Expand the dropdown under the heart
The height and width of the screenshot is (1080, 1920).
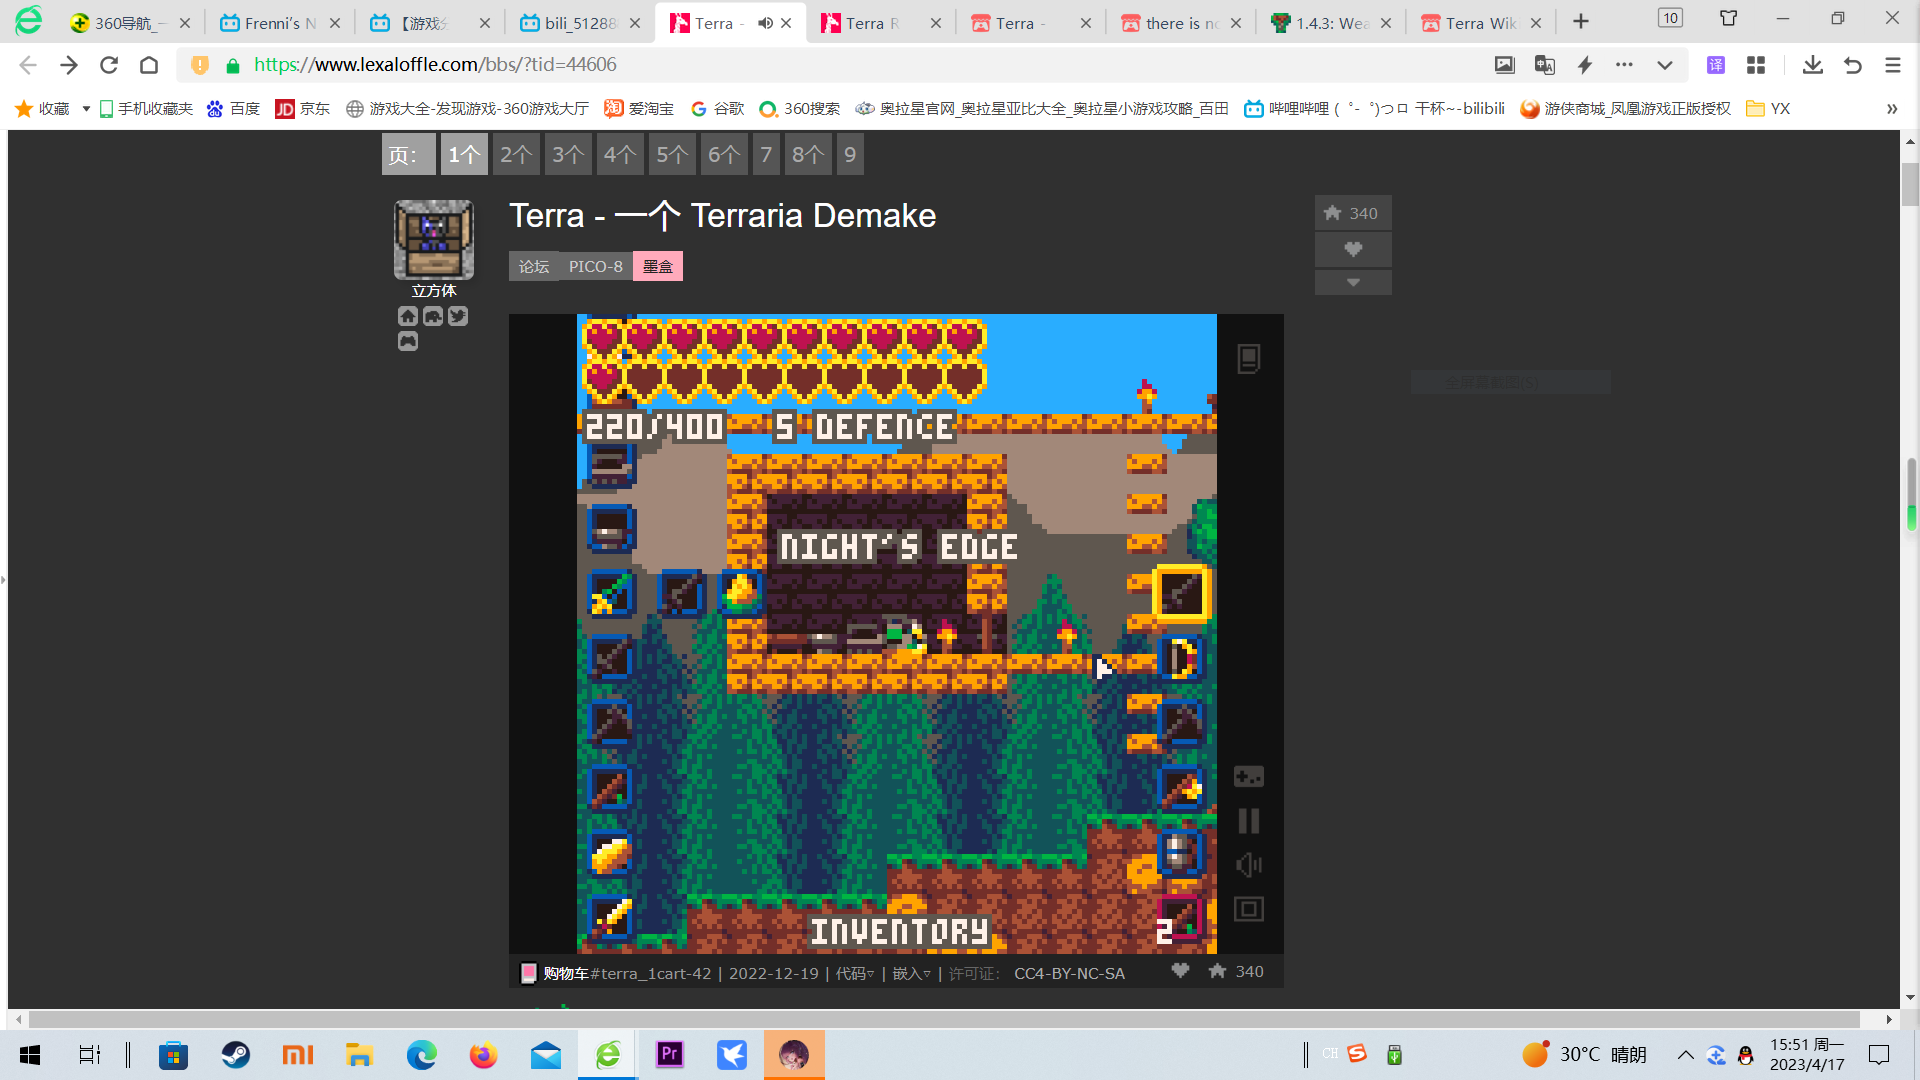tap(1353, 283)
